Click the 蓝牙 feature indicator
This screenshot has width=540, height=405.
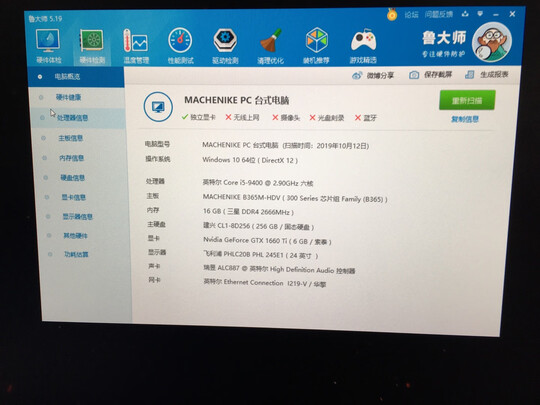click(366, 118)
